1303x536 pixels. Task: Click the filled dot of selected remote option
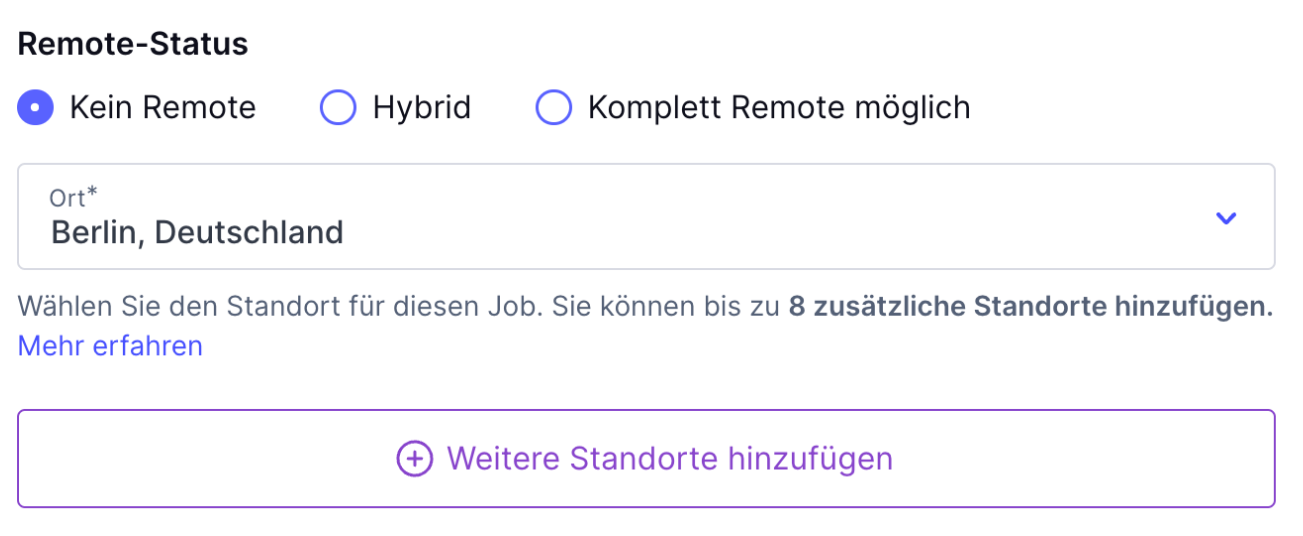point(36,107)
